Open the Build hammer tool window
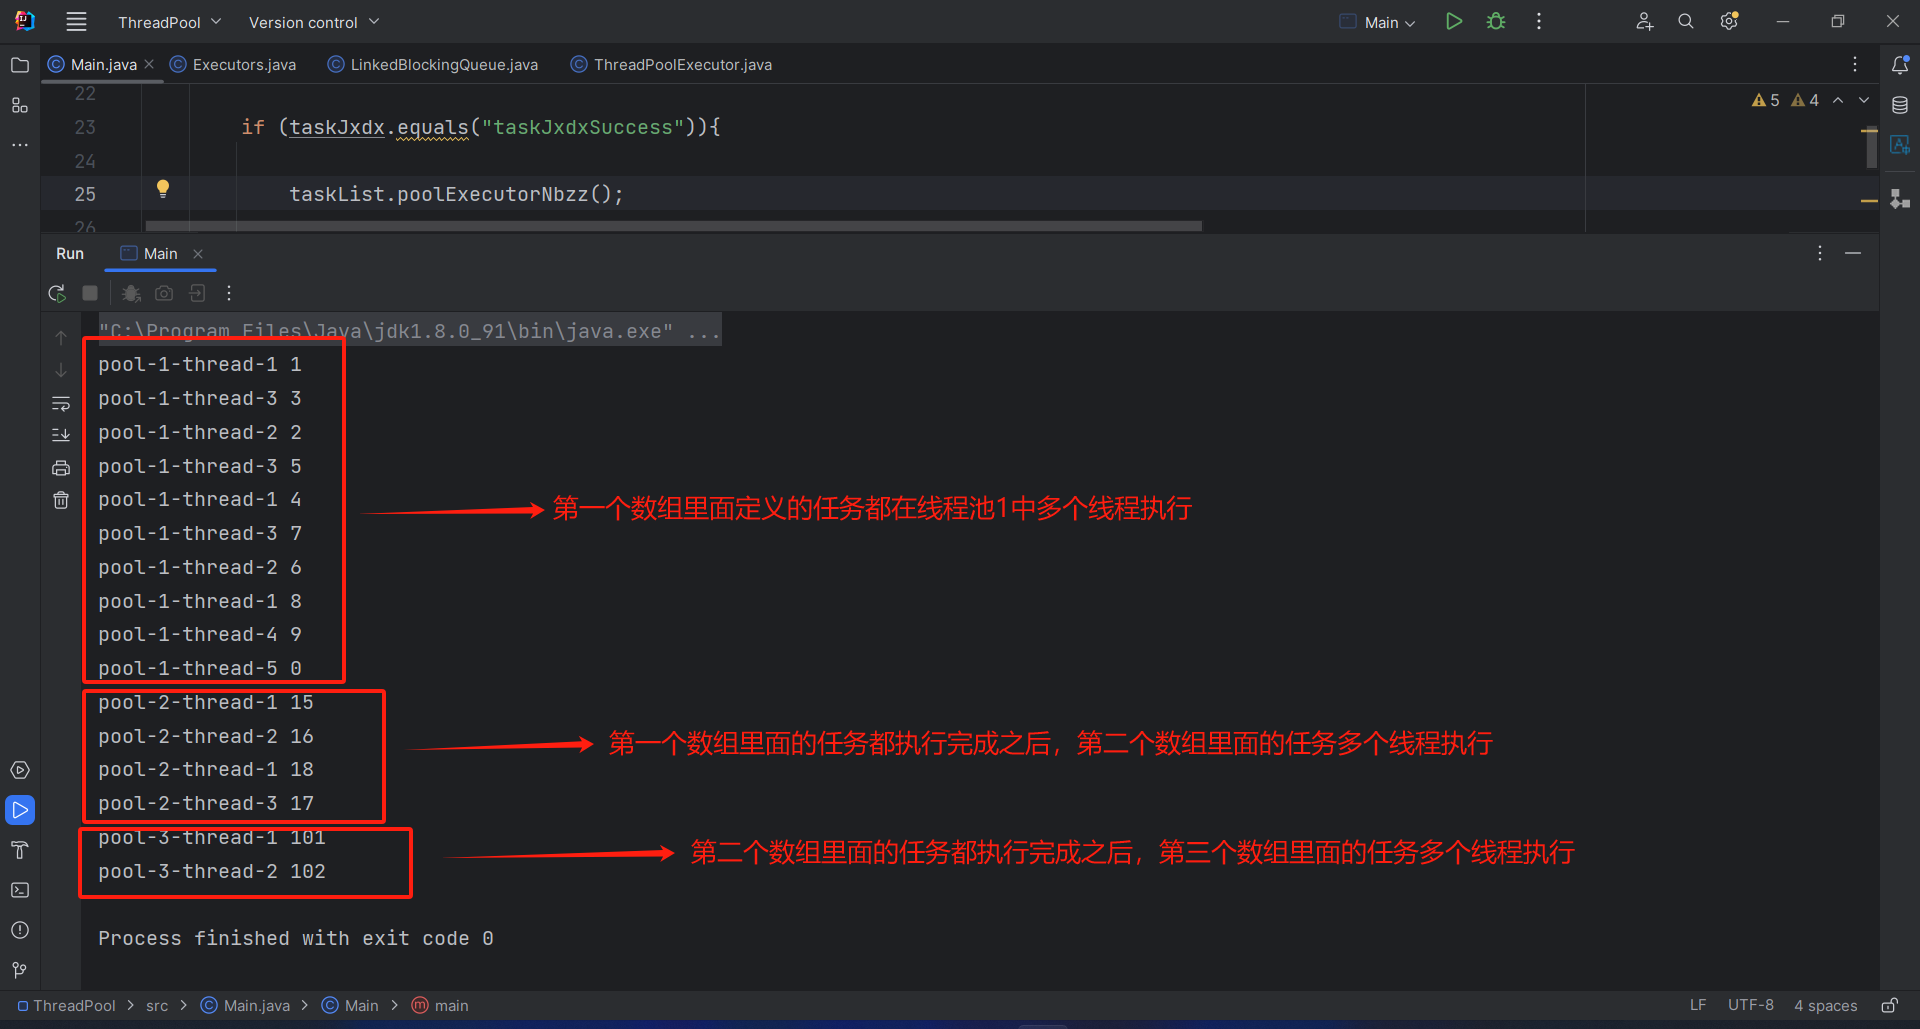1920x1029 pixels. 20,850
